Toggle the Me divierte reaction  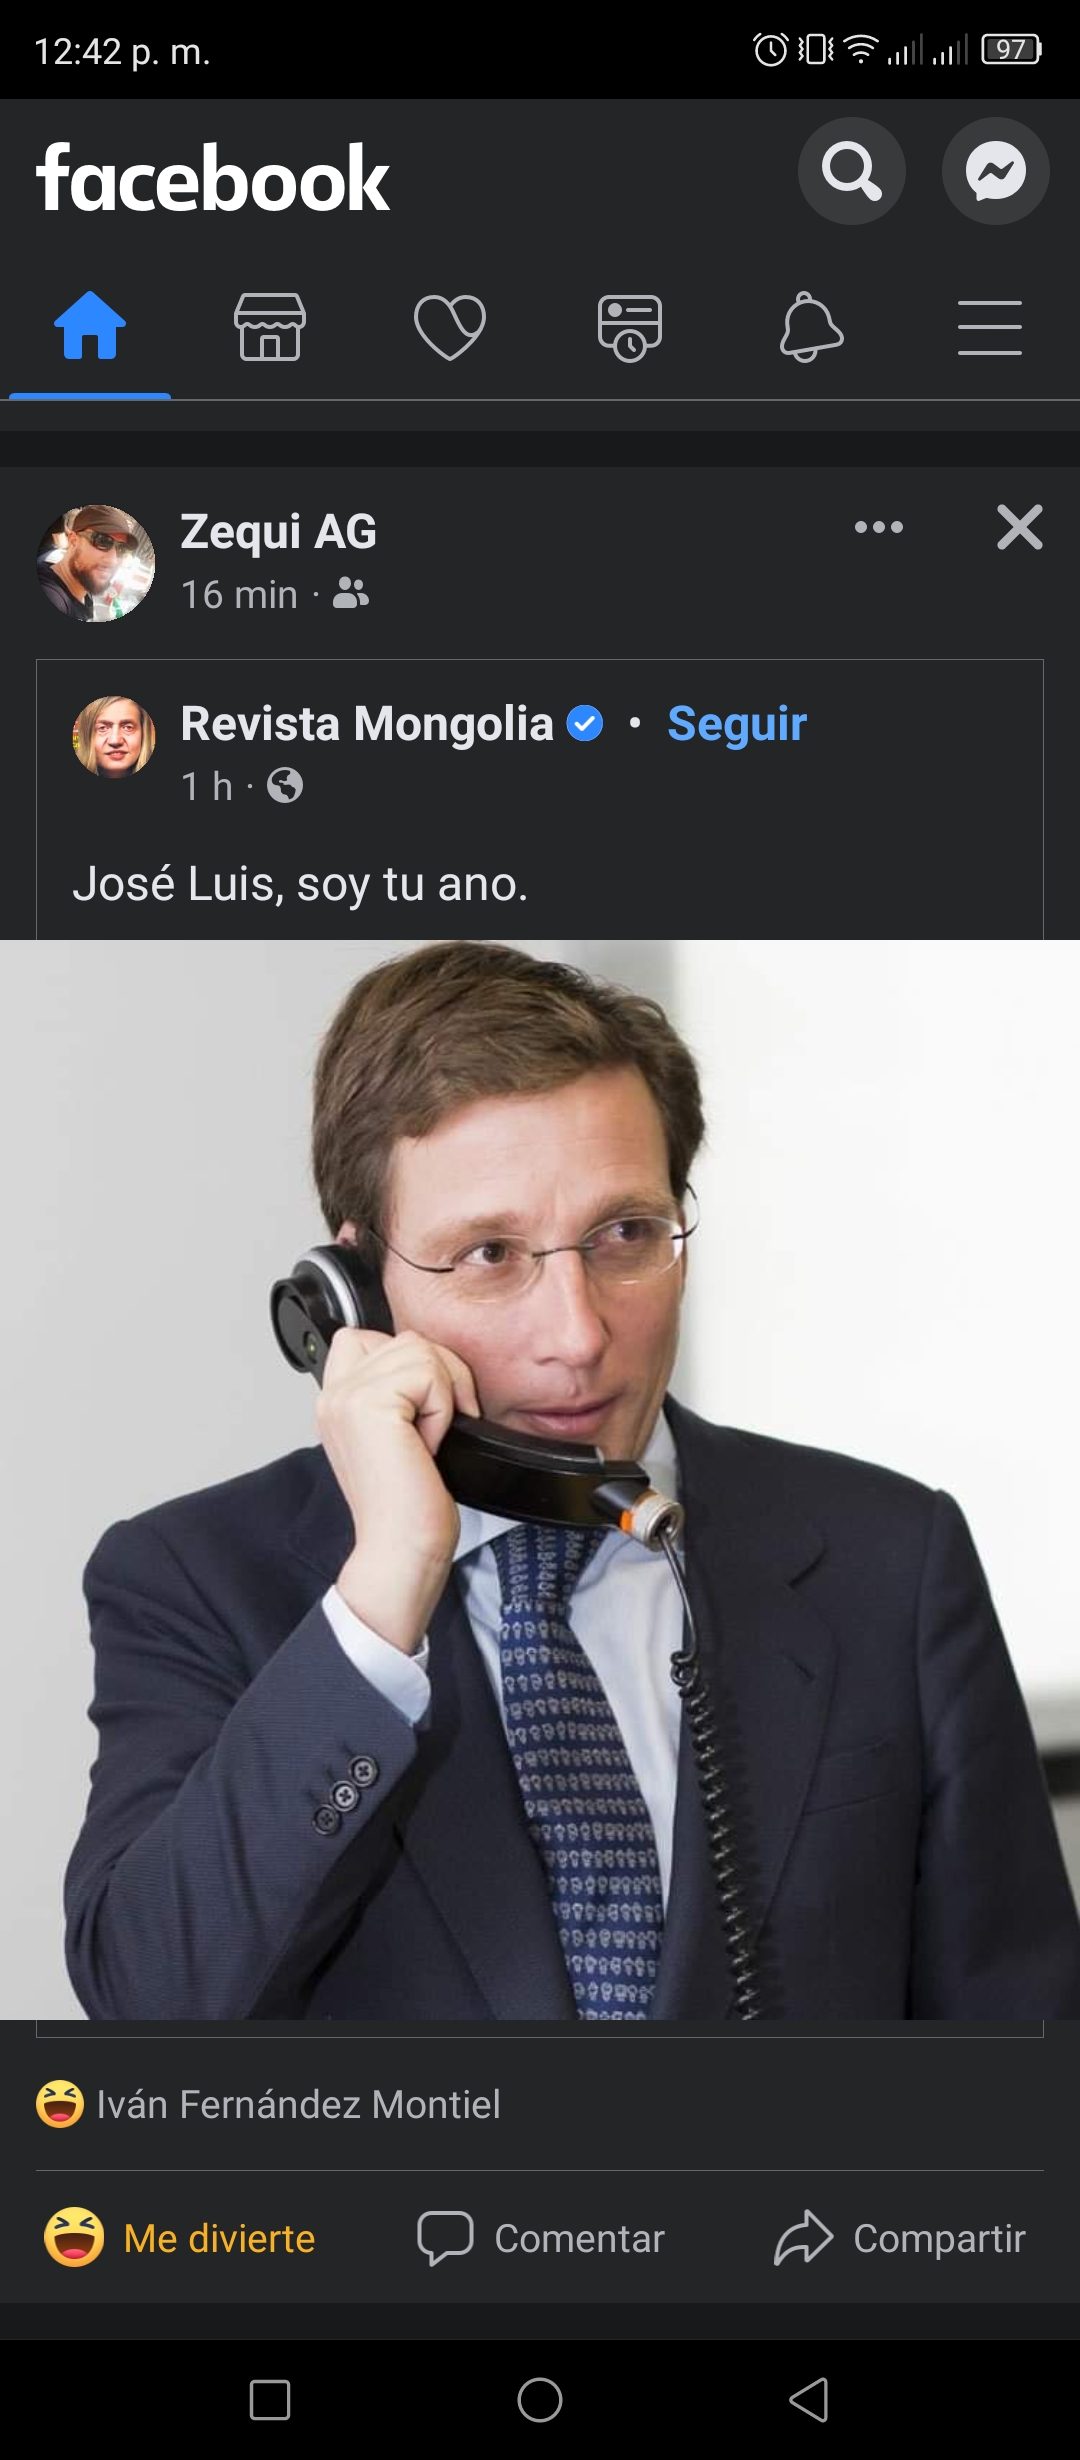[x=180, y=2238]
